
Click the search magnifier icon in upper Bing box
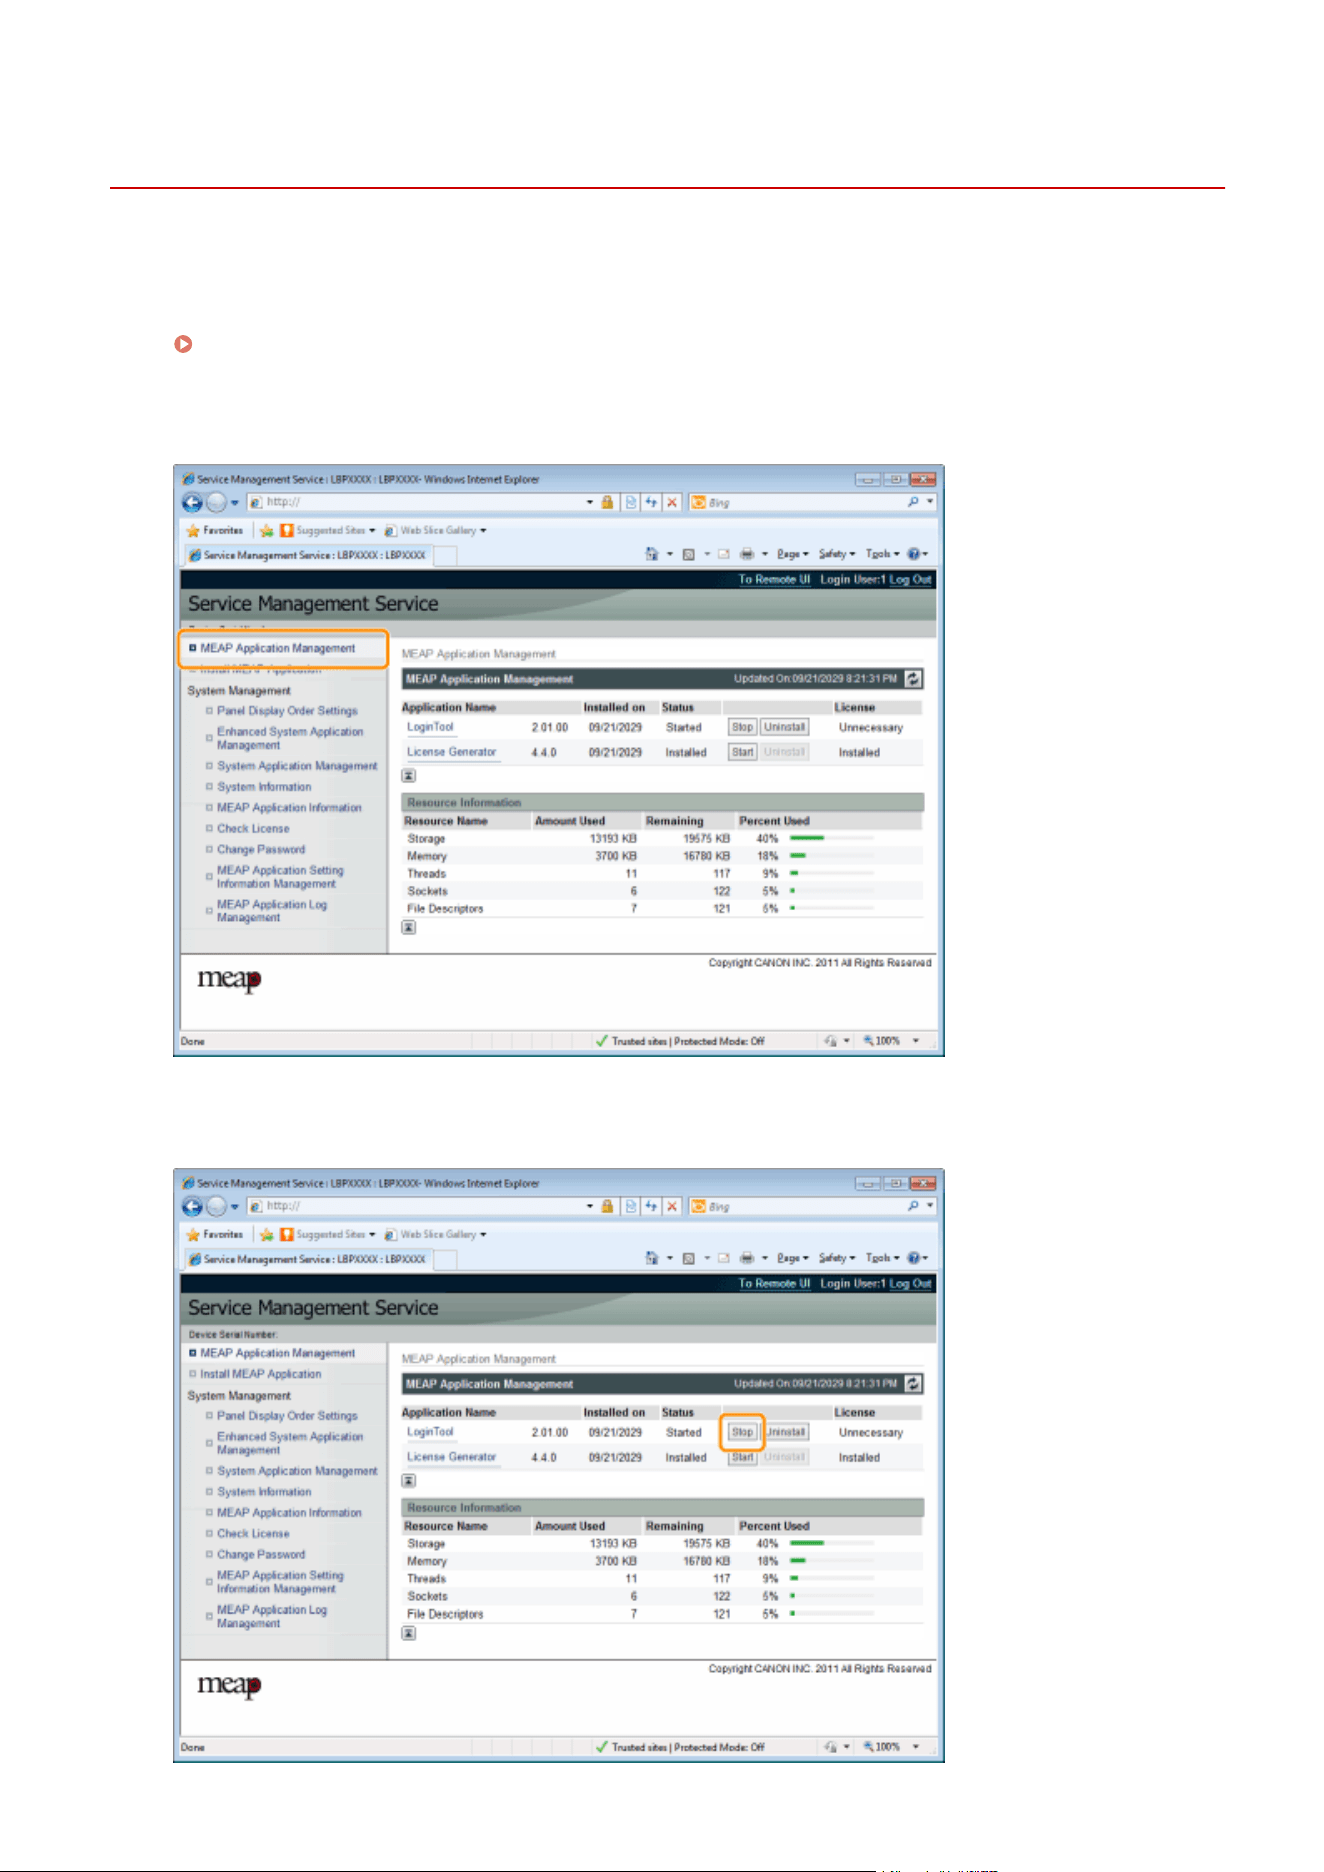click(x=913, y=503)
